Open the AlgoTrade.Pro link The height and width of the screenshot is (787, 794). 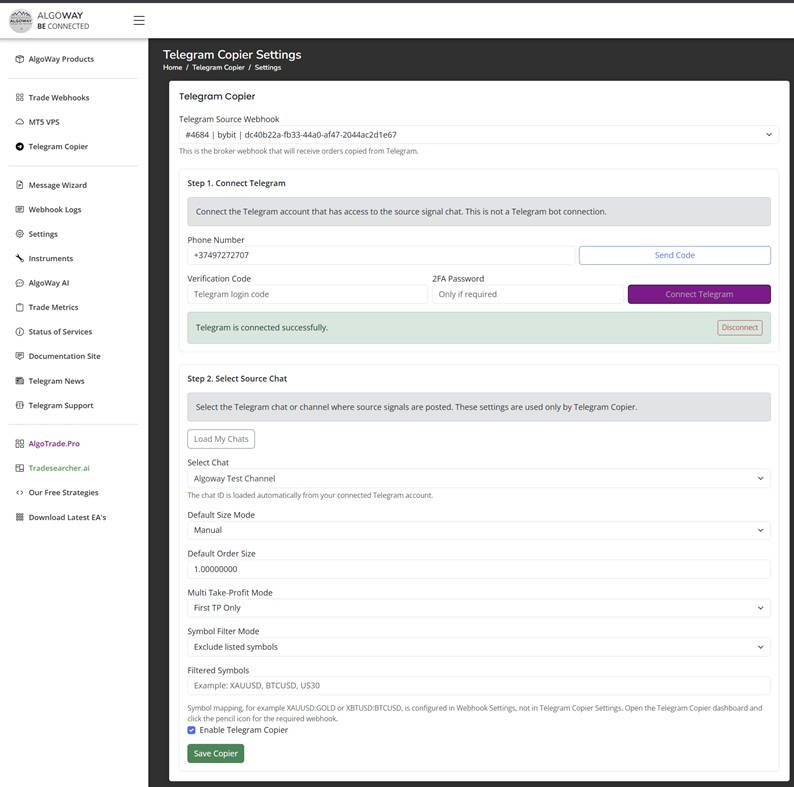pyautogui.click(x=54, y=443)
